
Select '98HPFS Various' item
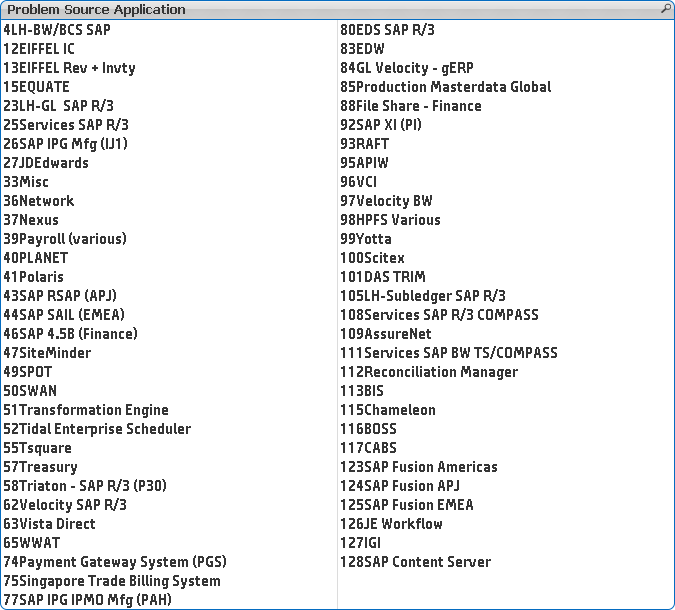pos(506,220)
